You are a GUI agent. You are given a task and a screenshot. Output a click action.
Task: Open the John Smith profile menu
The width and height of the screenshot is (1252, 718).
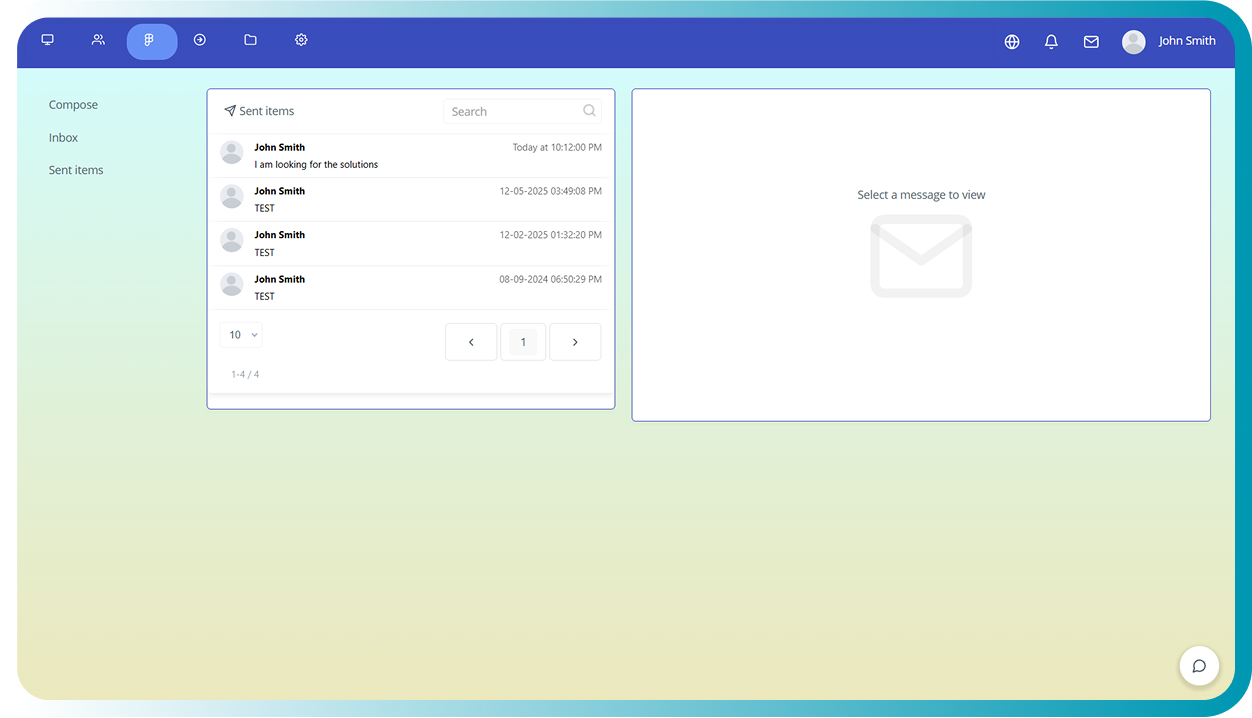point(1169,41)
